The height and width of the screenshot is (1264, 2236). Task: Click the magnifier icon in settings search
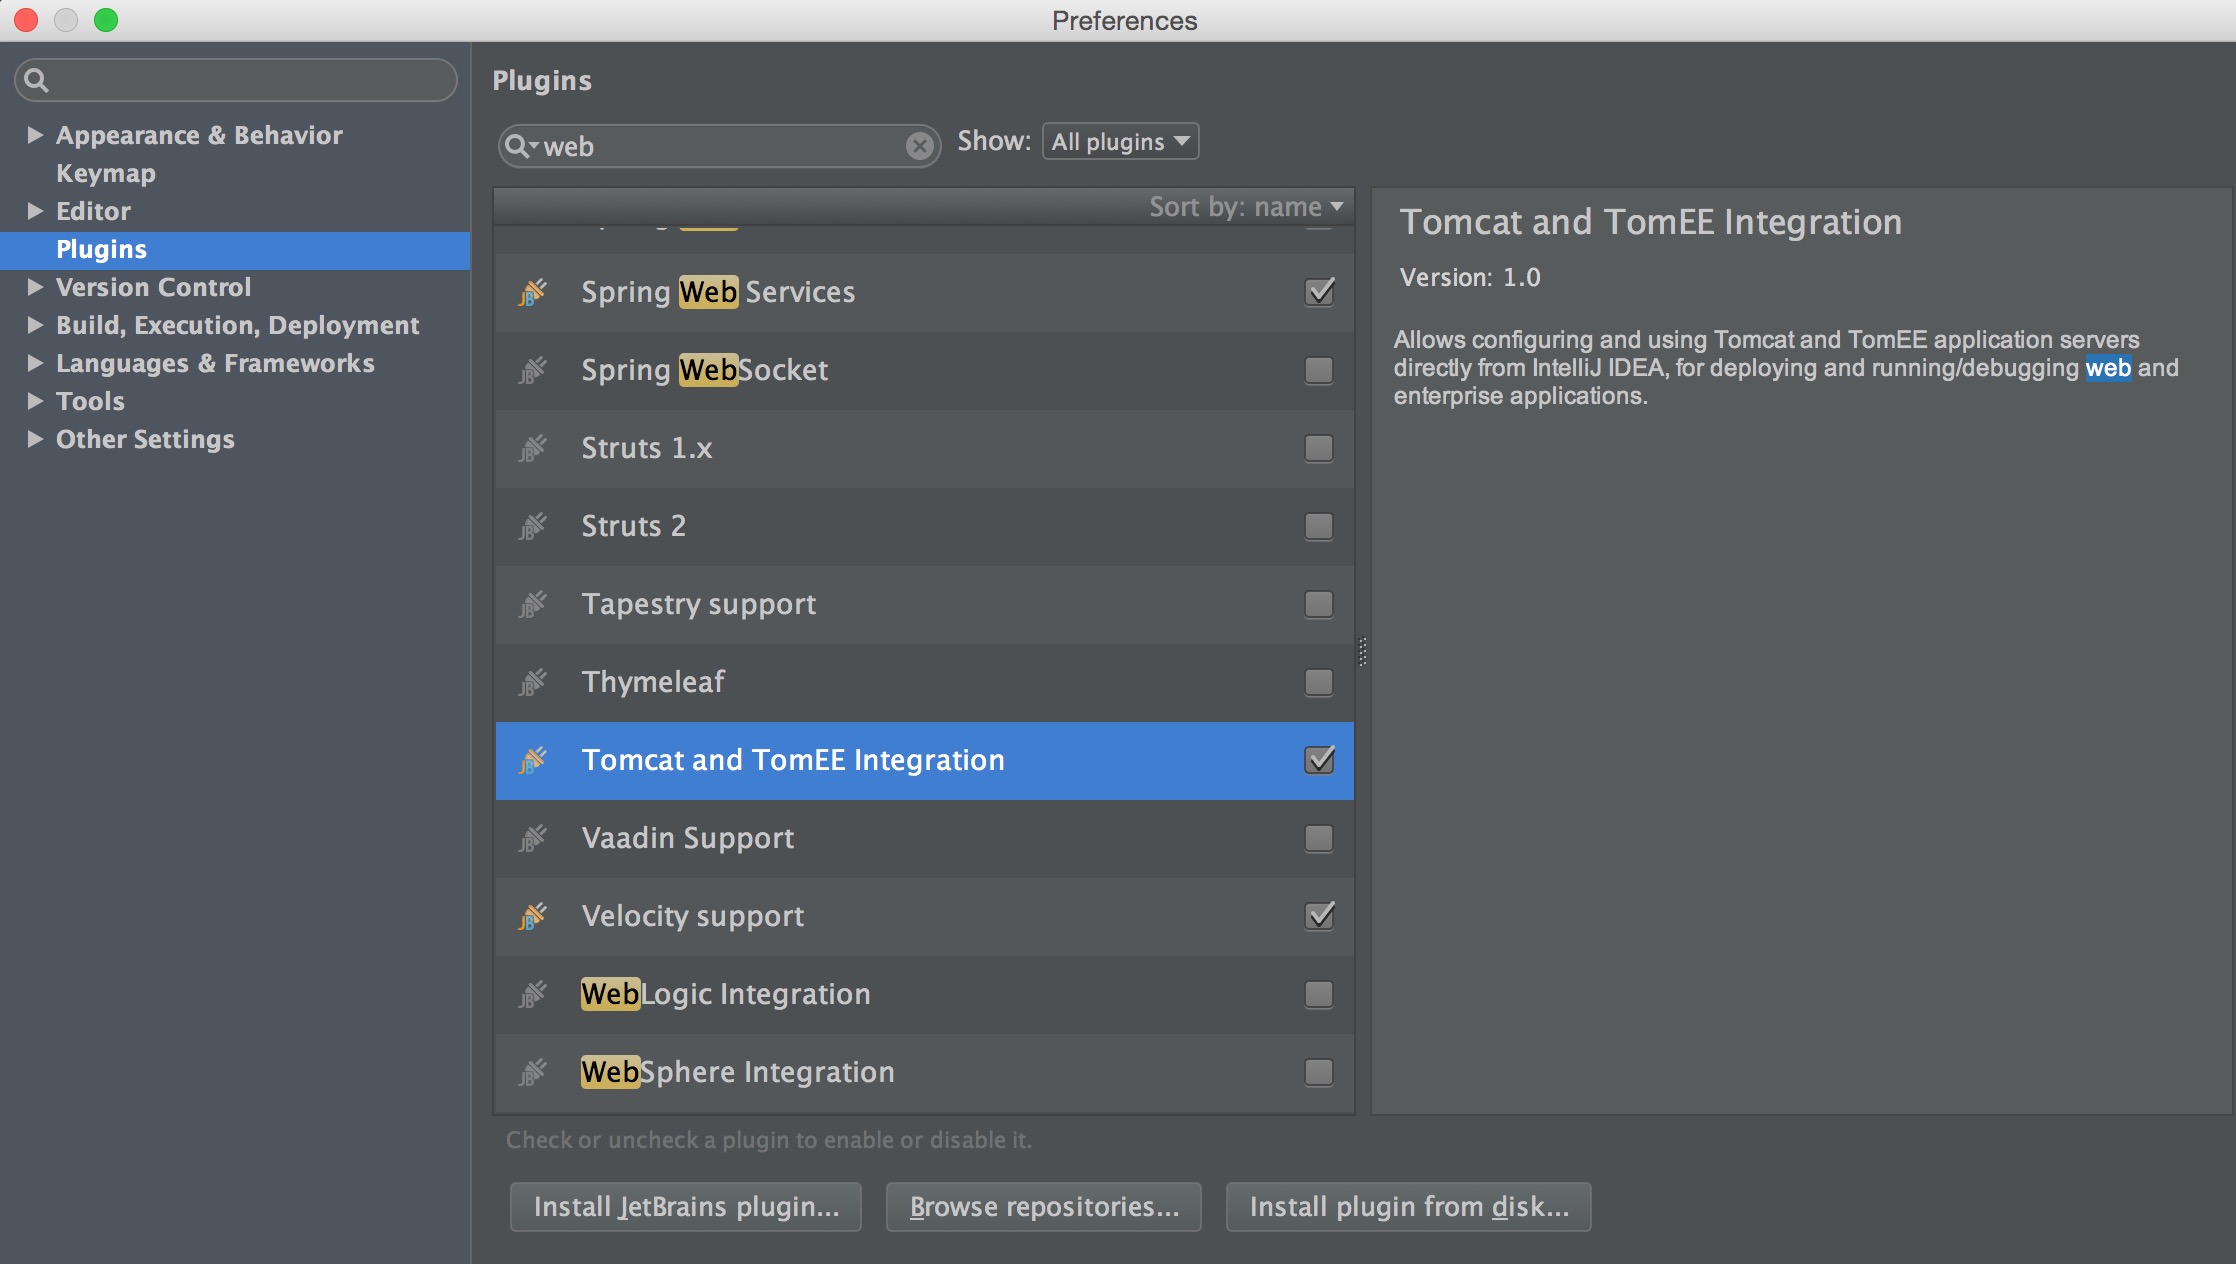pos(36,80)
